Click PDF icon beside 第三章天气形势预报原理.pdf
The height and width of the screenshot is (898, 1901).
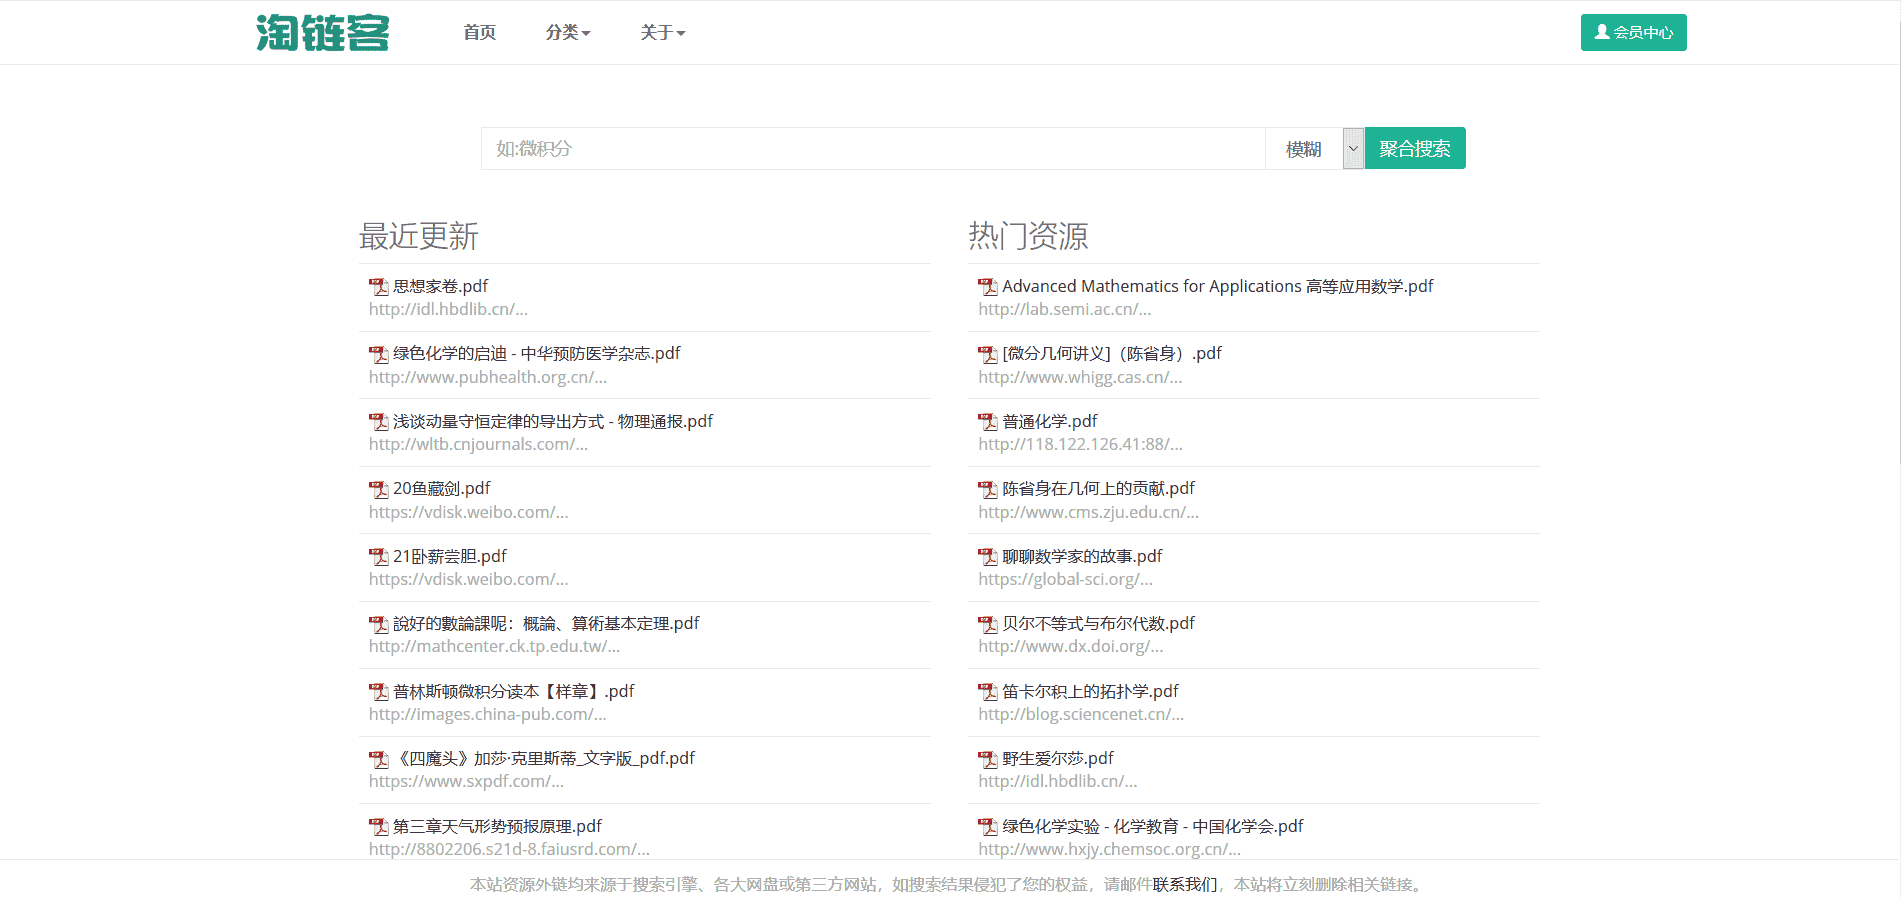[378, 827]
